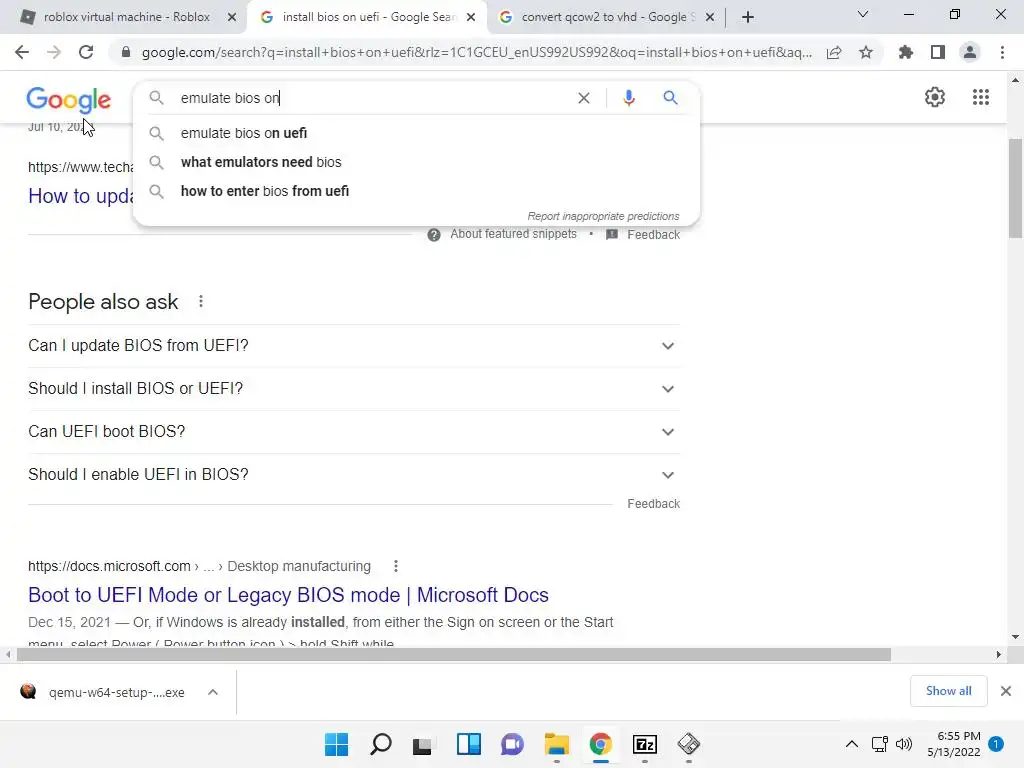This screenshot has height=768, width=1024.
Task: Click the forward navigation arrow
Action: pos(54,52)
